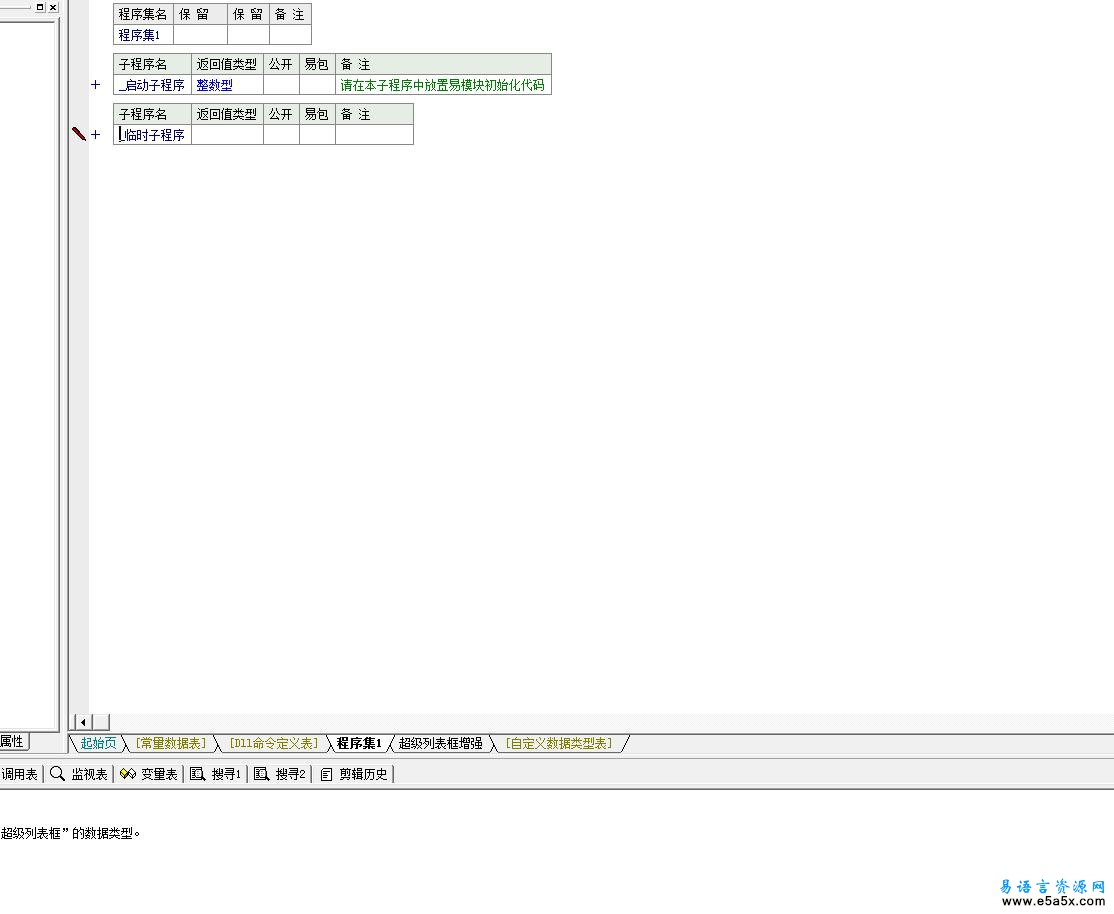Float the left panel using the square icon

point(40,7)
